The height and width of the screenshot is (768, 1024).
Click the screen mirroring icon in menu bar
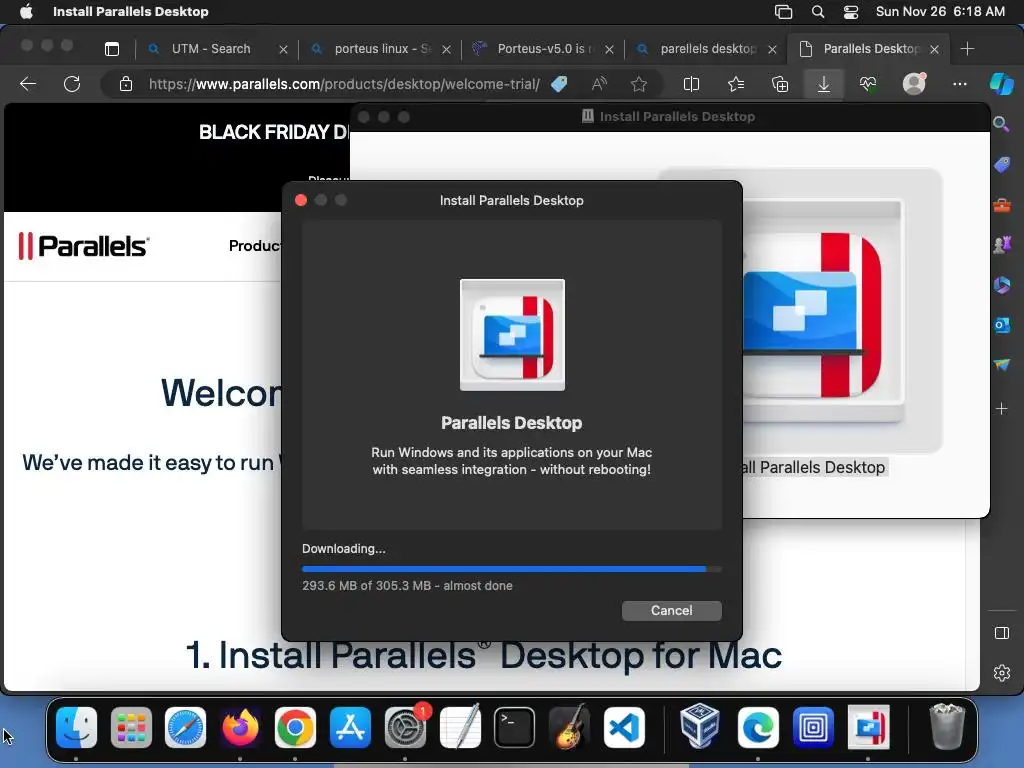click(783, 12)
